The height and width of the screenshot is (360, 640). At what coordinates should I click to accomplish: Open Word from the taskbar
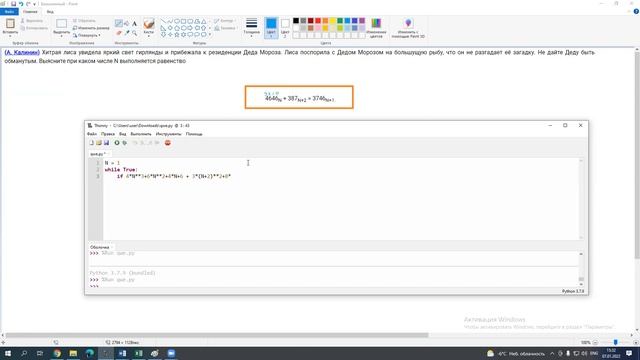pyautogui.click(x=122, y=353)
